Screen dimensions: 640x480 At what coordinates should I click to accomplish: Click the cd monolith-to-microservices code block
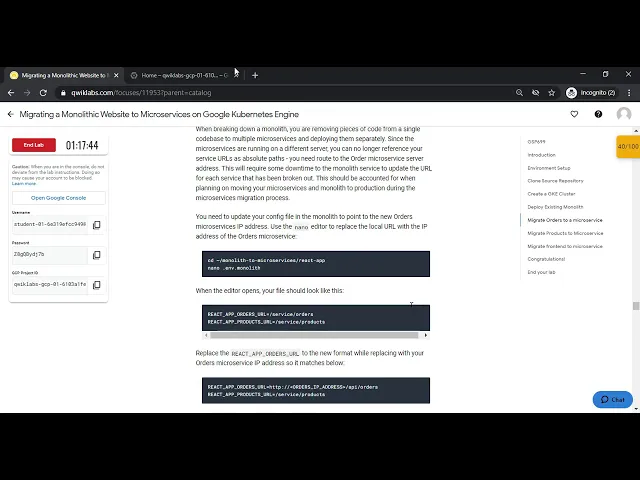pyautogui.click(x=316, y=264)
